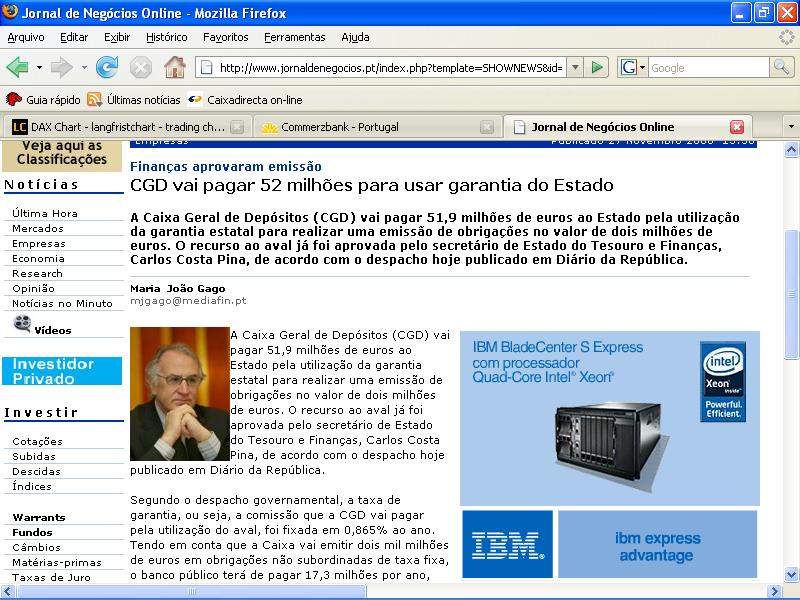Click the Google search engine icon
800x600 pixels.
[628, 67]
